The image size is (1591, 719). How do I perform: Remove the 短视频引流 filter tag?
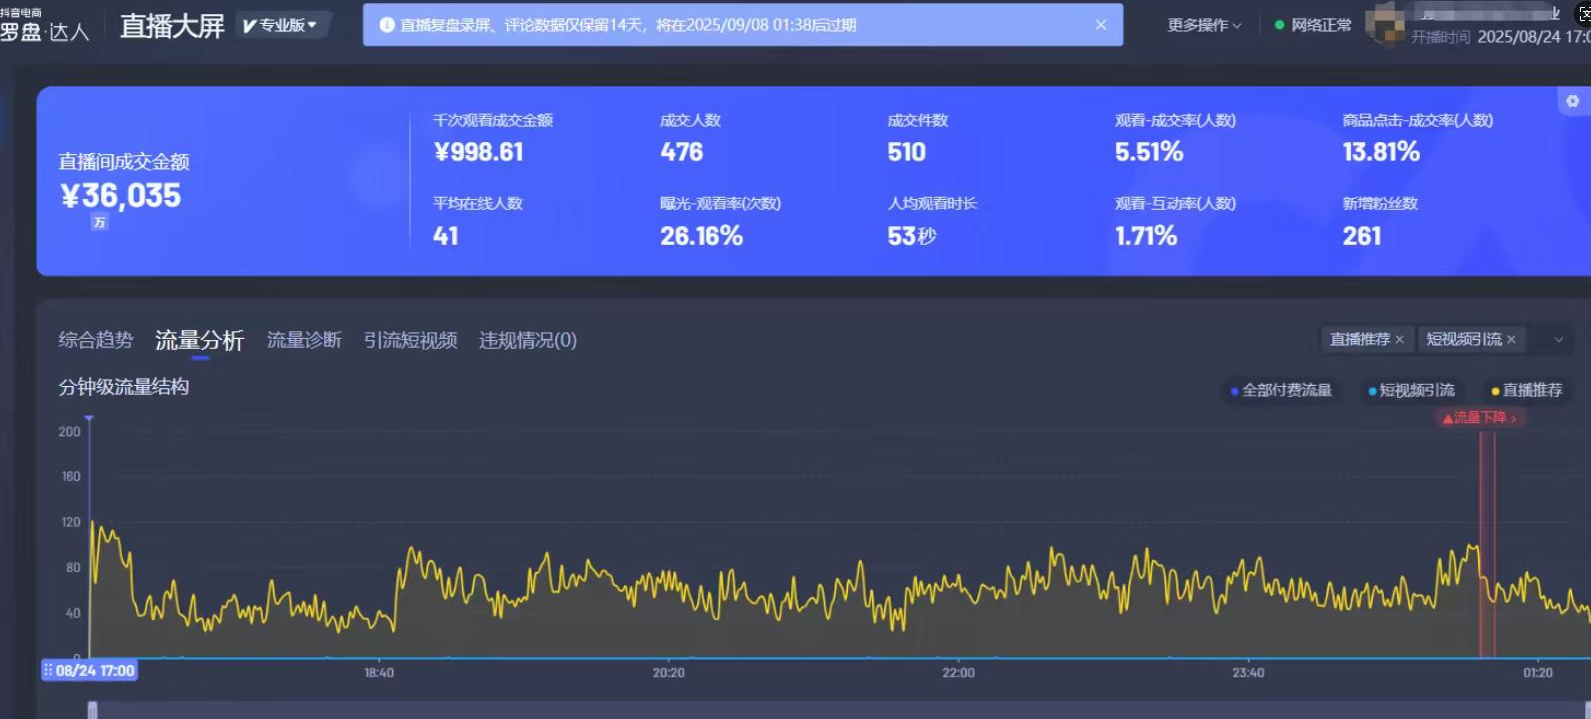point(1511,340)
